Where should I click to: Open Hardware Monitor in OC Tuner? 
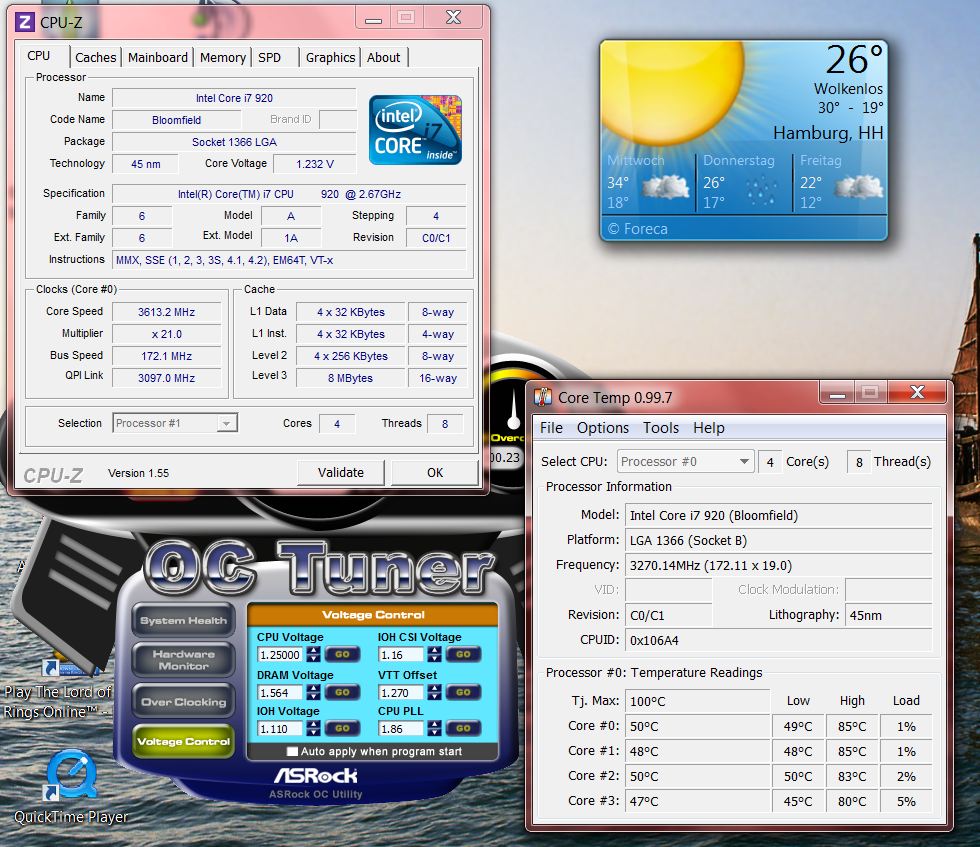tap(183, 660)
